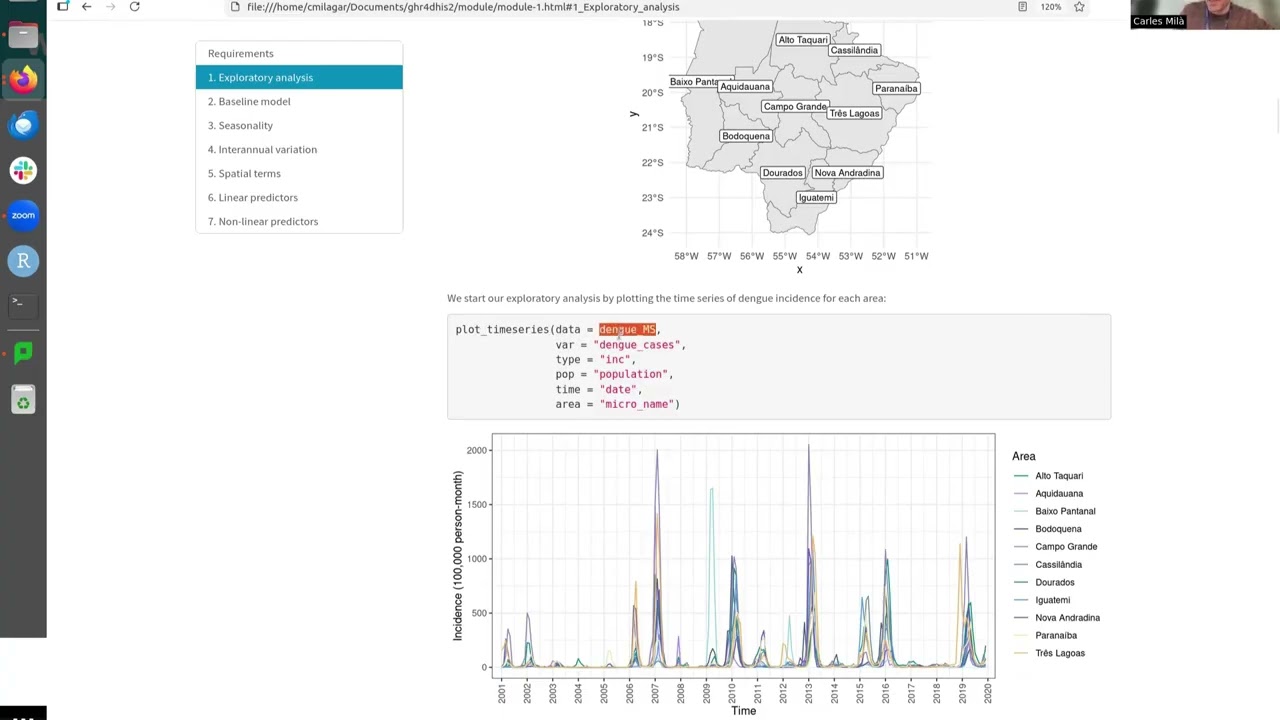The width and height of the screenshot is (1280, 720).
Task: Click the highlighted dengue_MS text in code
Action: pos(627,329)
